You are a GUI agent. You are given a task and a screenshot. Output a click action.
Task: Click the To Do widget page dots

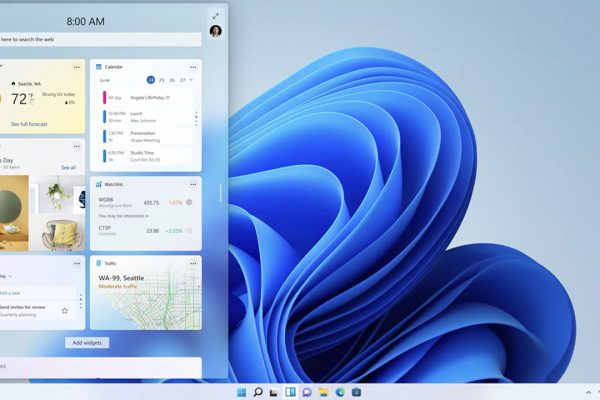(x=81, y=301)
